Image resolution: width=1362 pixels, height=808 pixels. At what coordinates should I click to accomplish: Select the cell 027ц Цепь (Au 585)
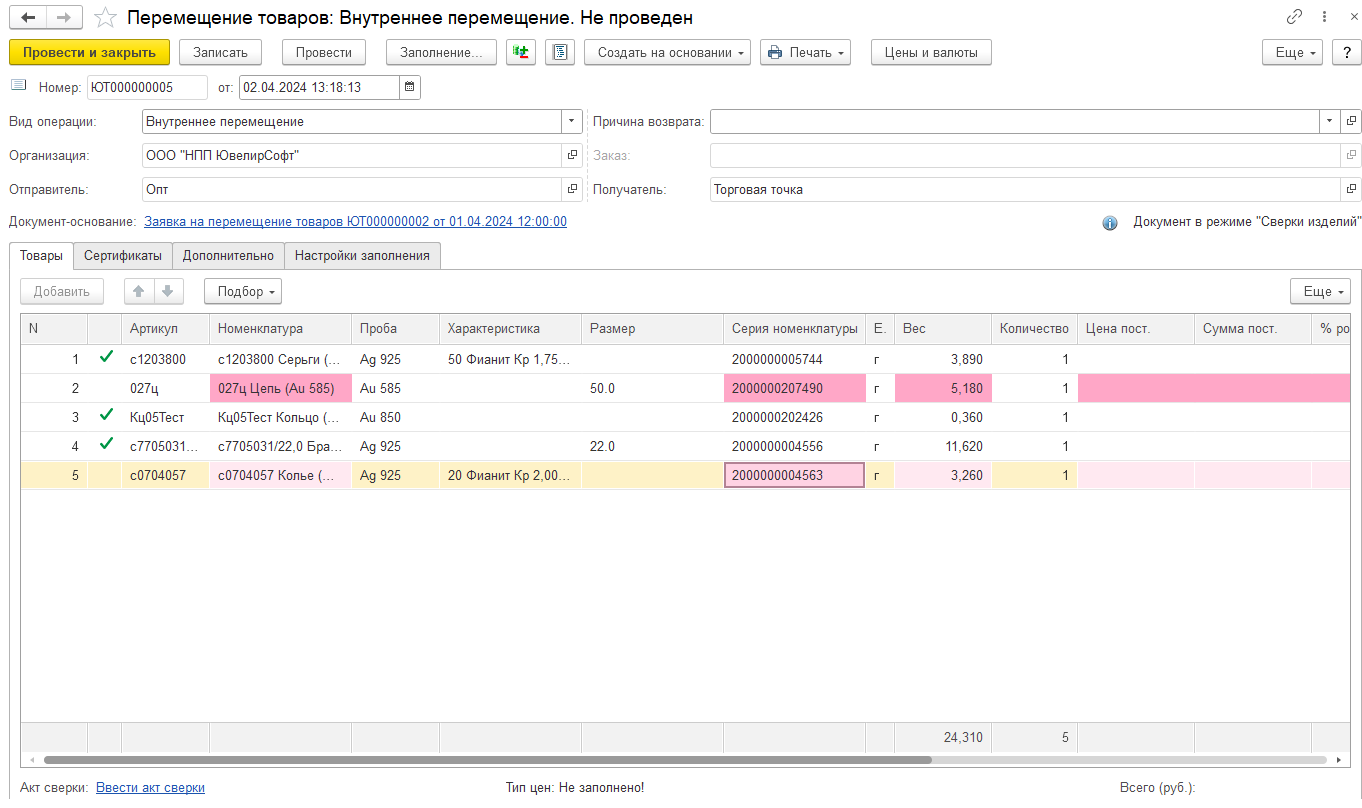(x=280, y=388)
